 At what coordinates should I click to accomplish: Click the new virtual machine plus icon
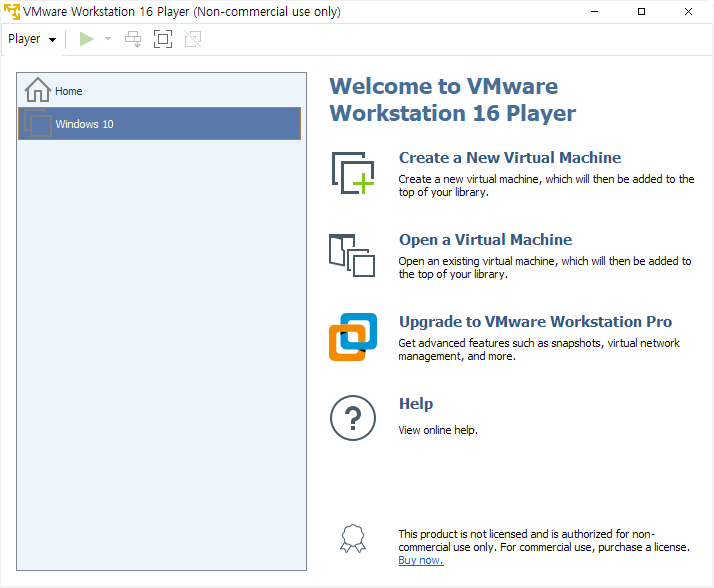click(353, 173)
